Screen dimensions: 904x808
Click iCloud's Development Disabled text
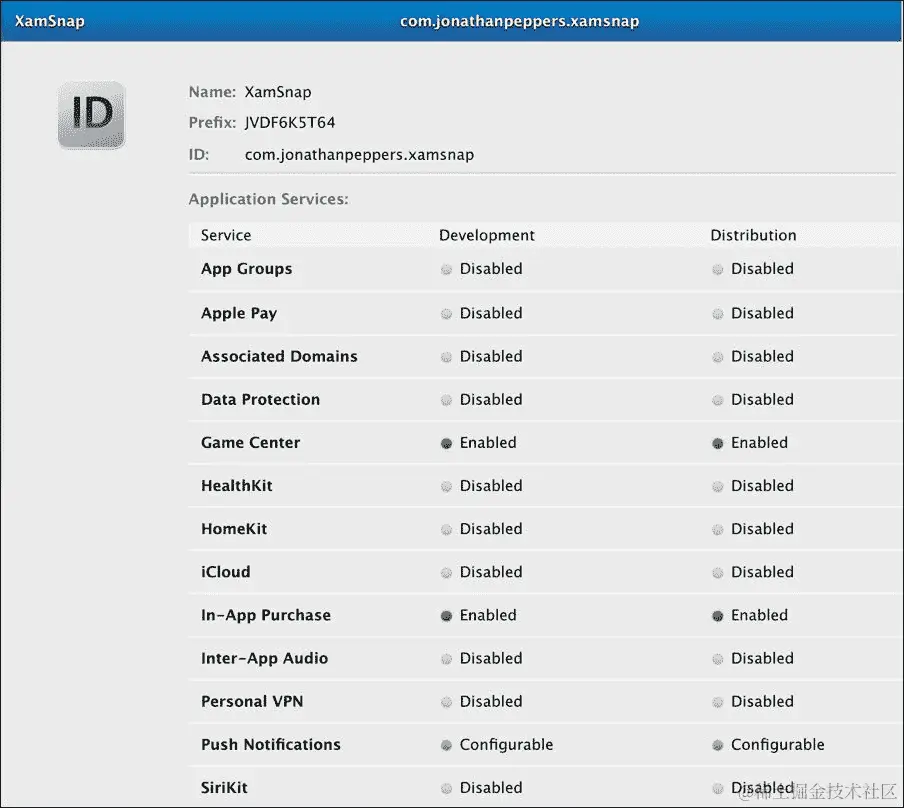tap(491, 572)
